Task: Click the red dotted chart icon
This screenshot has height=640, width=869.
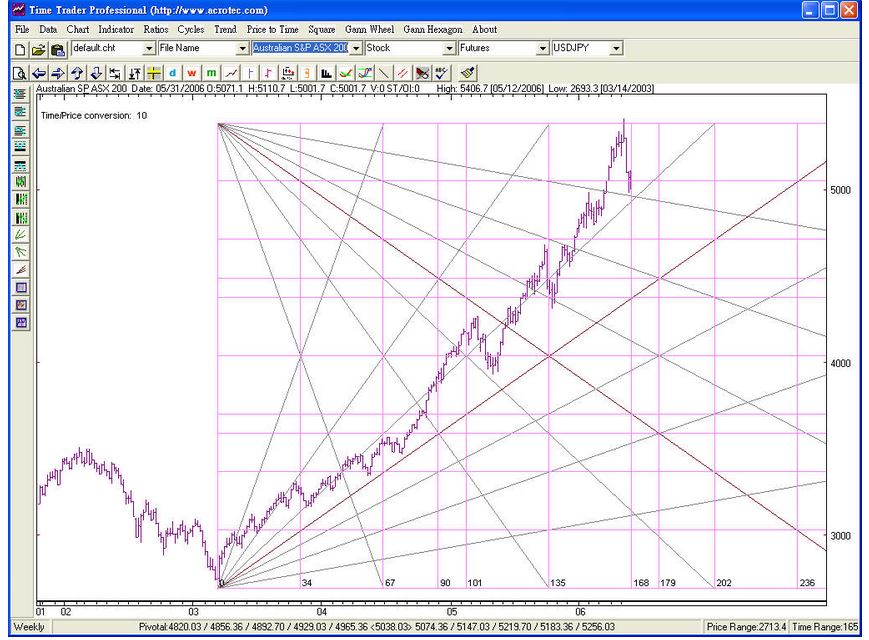Action: tap(288, 73)
